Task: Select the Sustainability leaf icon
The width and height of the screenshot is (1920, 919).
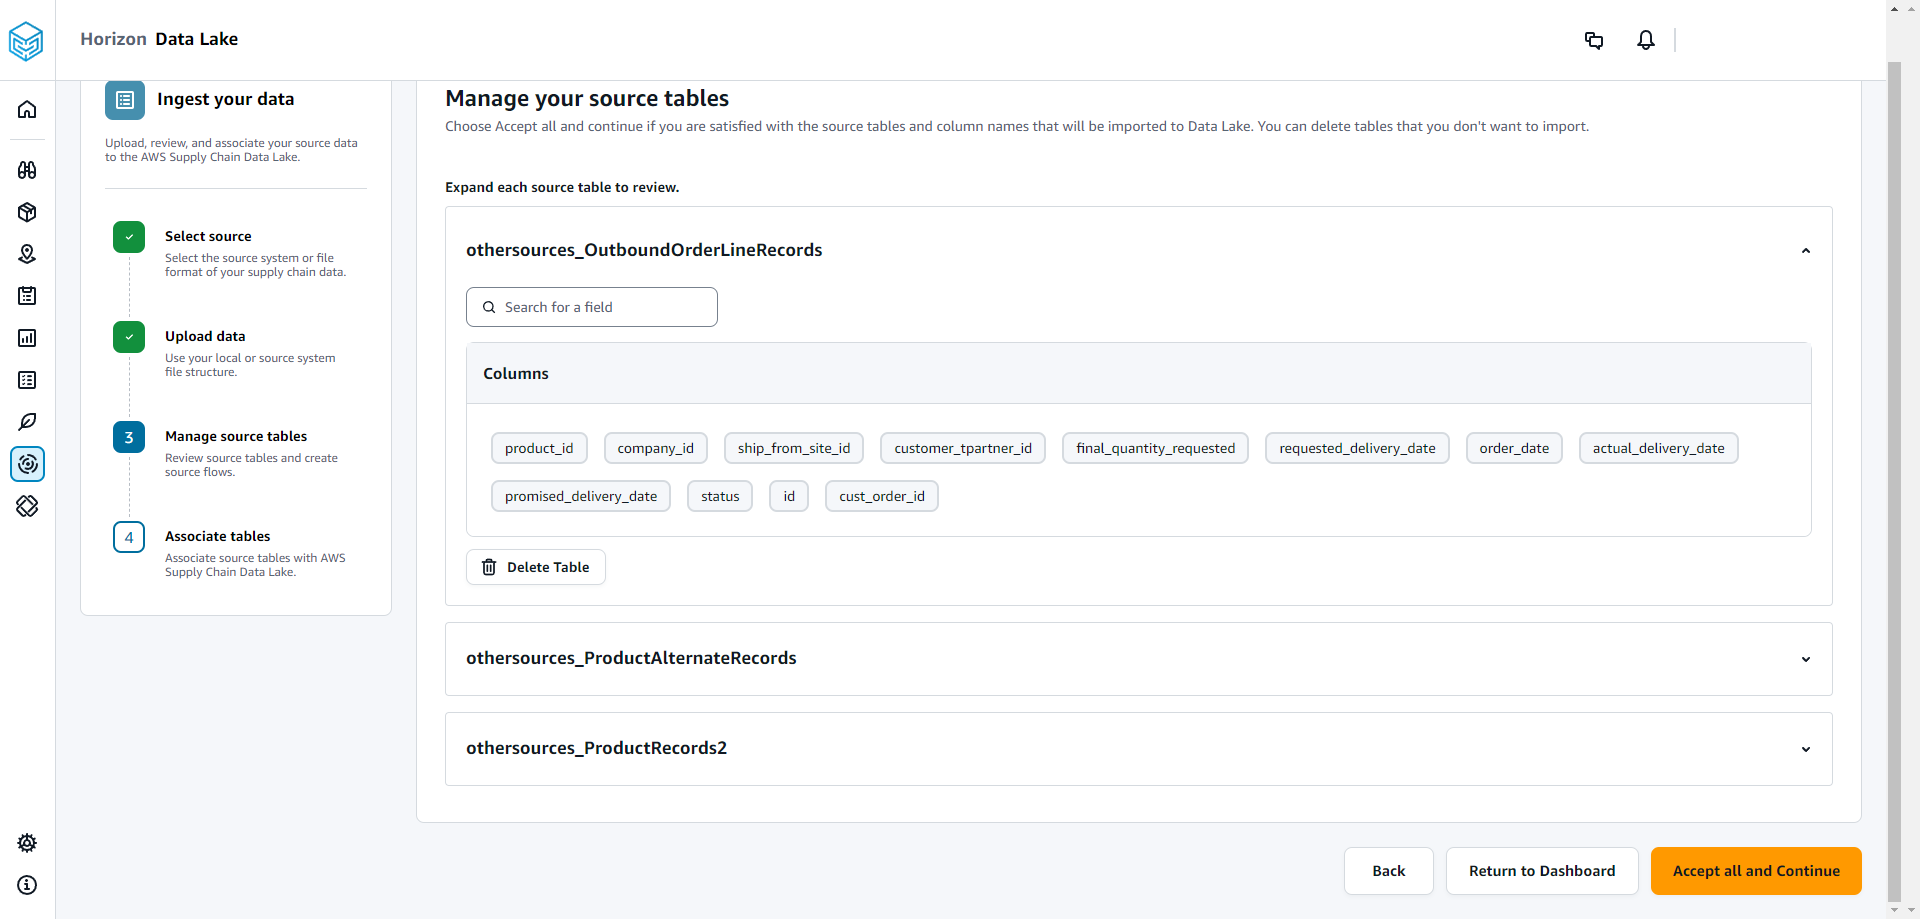Action: pyautogui.click(x=27, y=421)
